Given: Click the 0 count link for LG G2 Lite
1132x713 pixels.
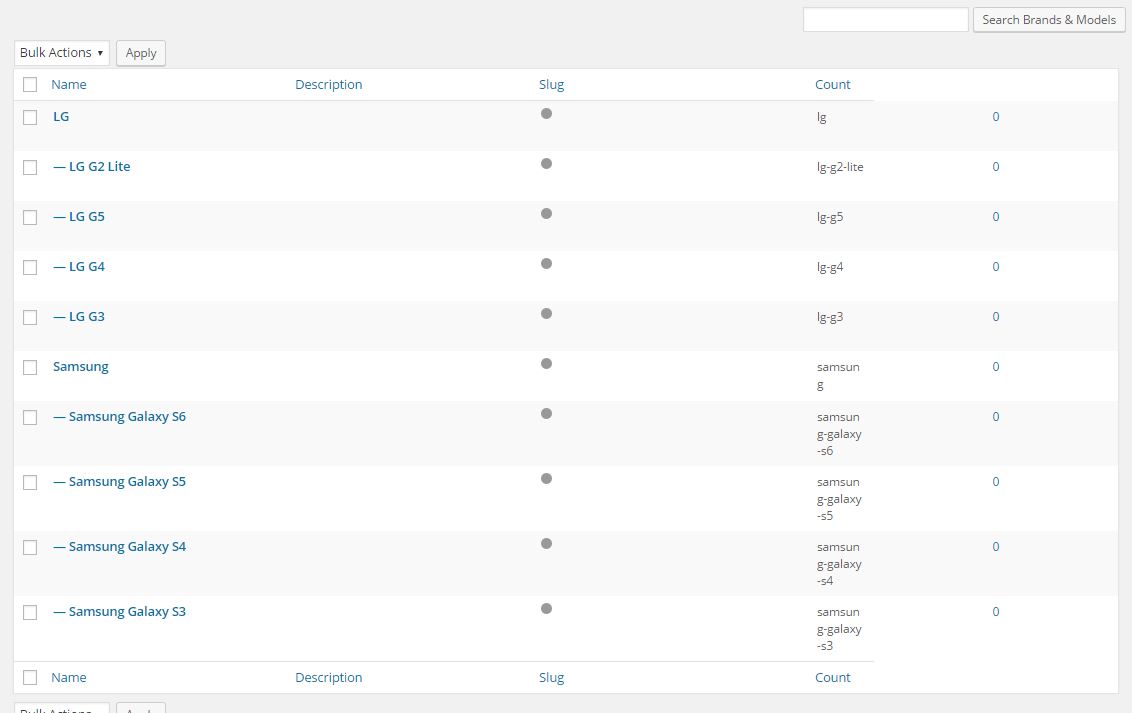Looking at the screenshot, I should tap(996, 167).
